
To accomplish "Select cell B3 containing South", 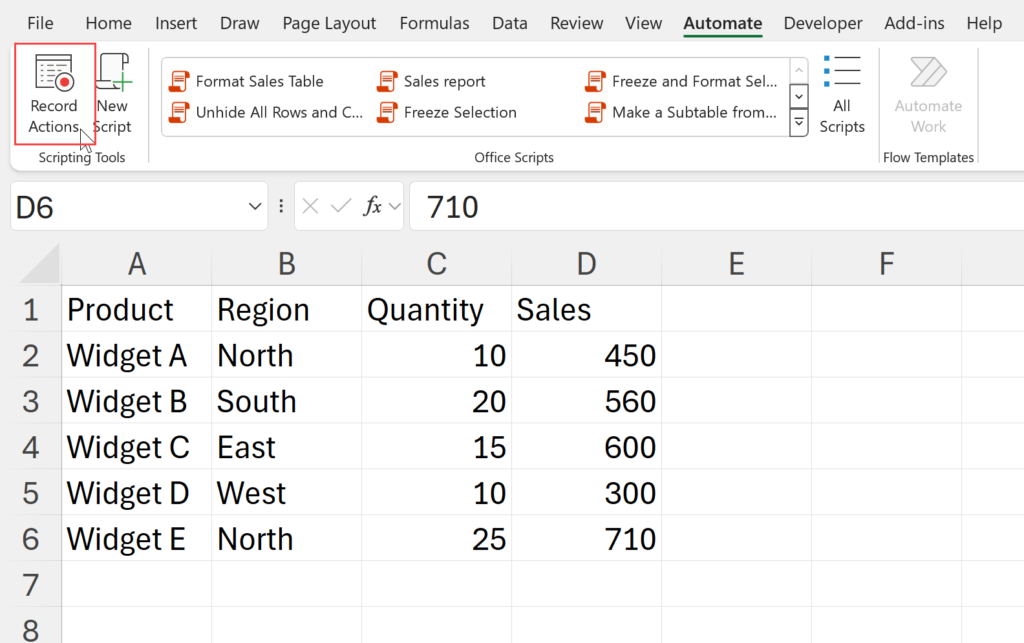I will (x=286, y=402).
